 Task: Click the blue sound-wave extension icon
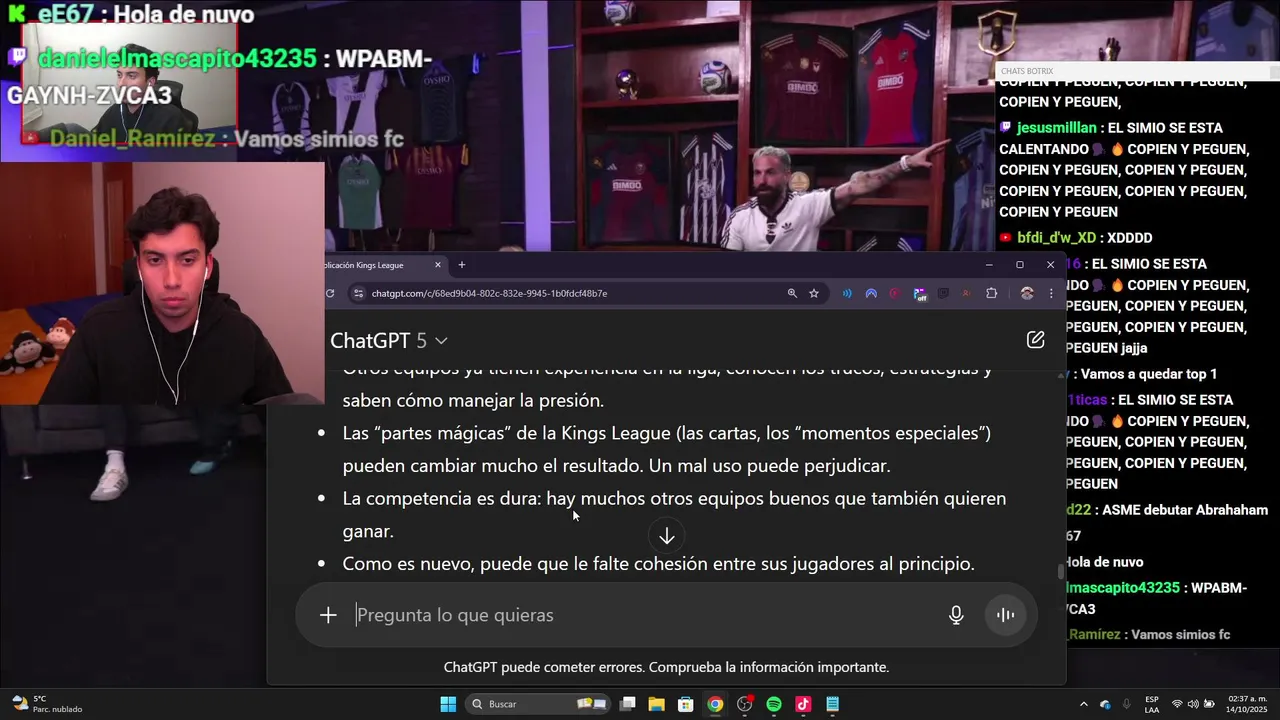[x=847, y=293]
